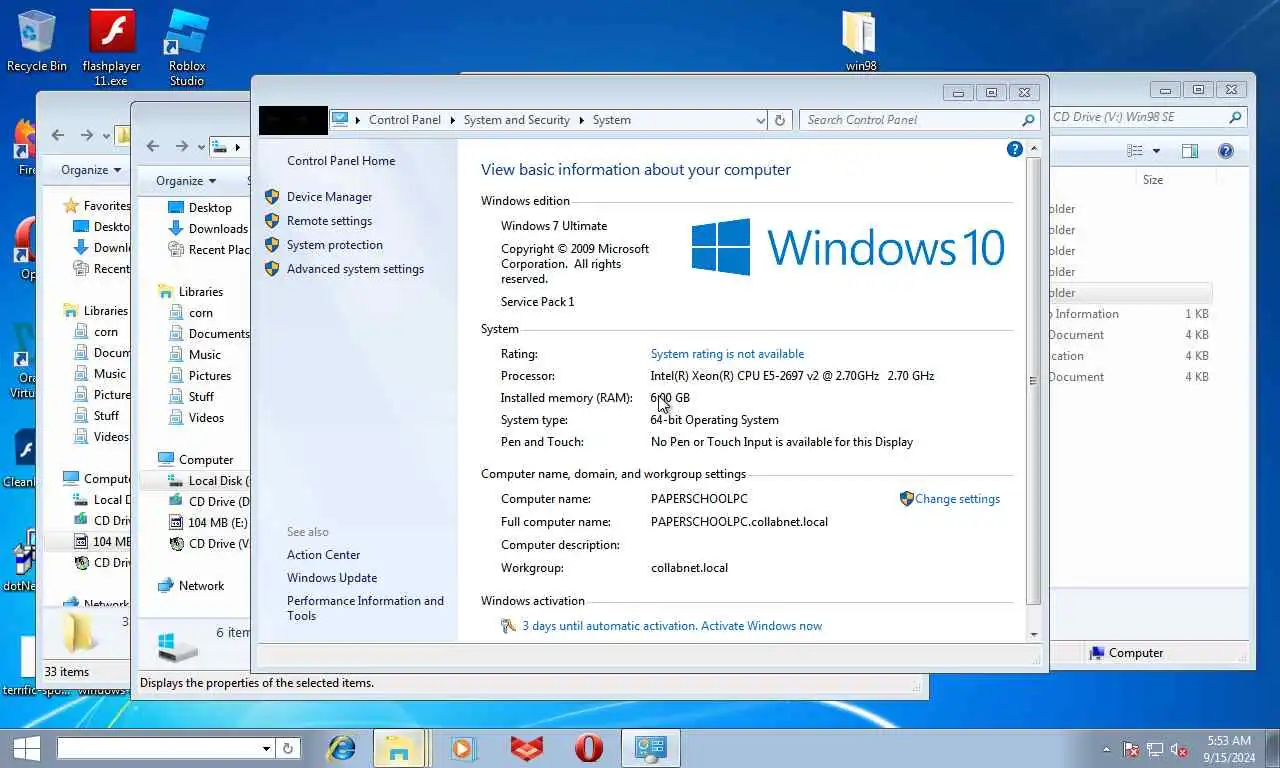Click the muted volume tray icon
Viewport: 1280px width, 768px height.
click(x=1179, y=749)
